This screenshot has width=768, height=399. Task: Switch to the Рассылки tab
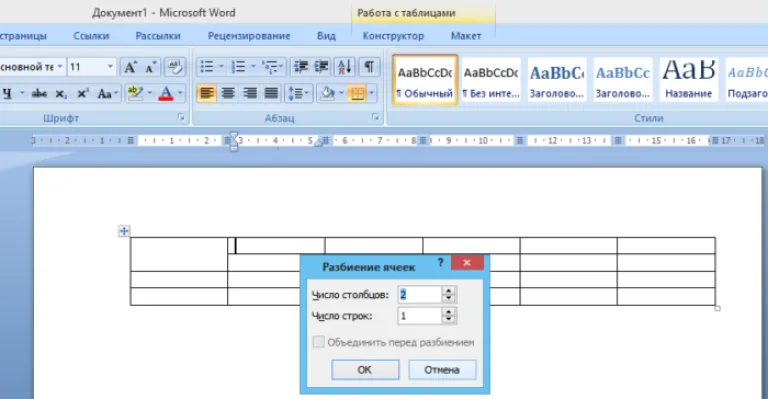158,36
